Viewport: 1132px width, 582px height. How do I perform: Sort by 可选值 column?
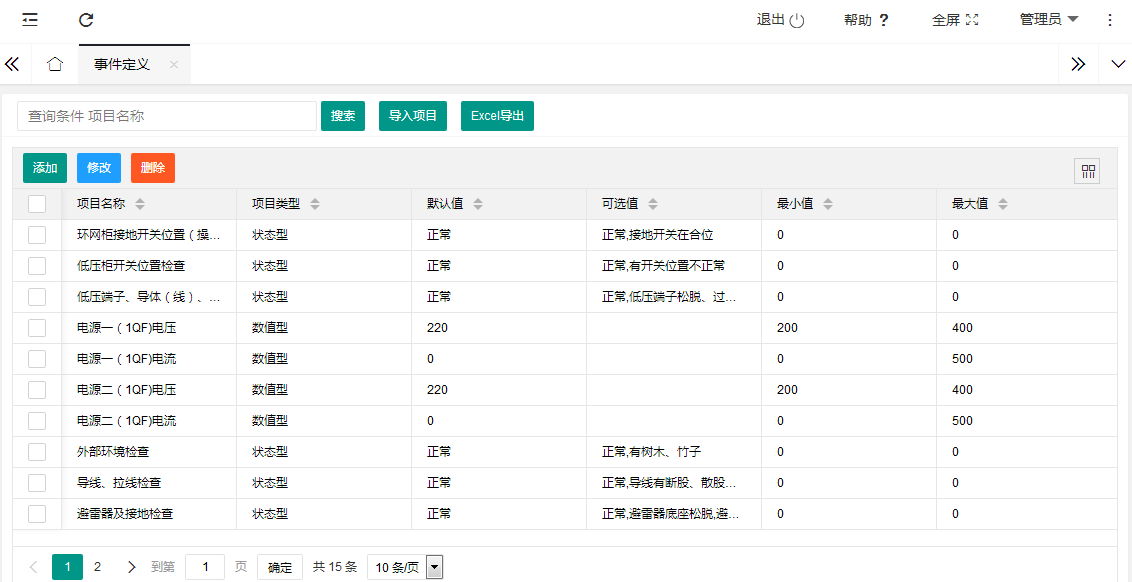(653, 204)
